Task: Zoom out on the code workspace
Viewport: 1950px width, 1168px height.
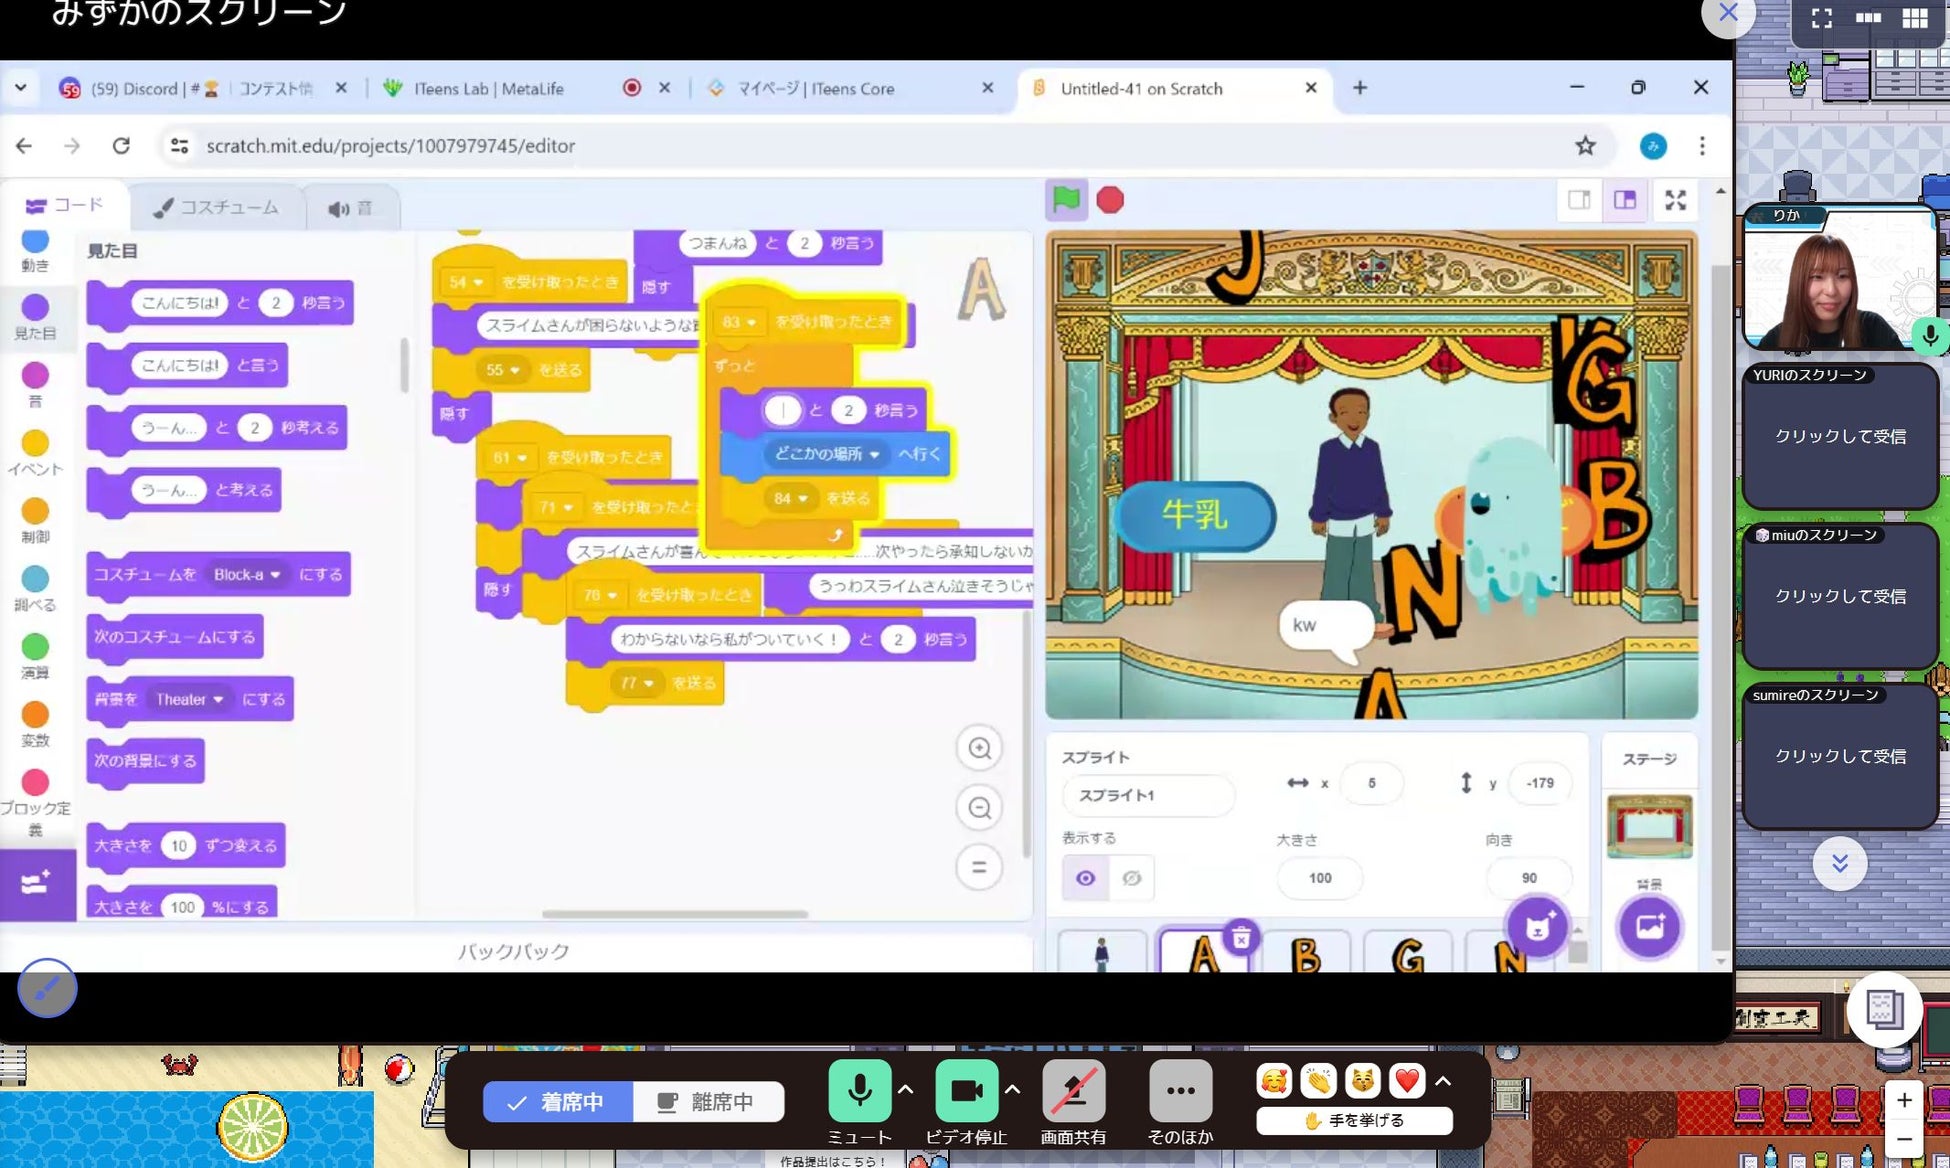Action: [979, 808]
